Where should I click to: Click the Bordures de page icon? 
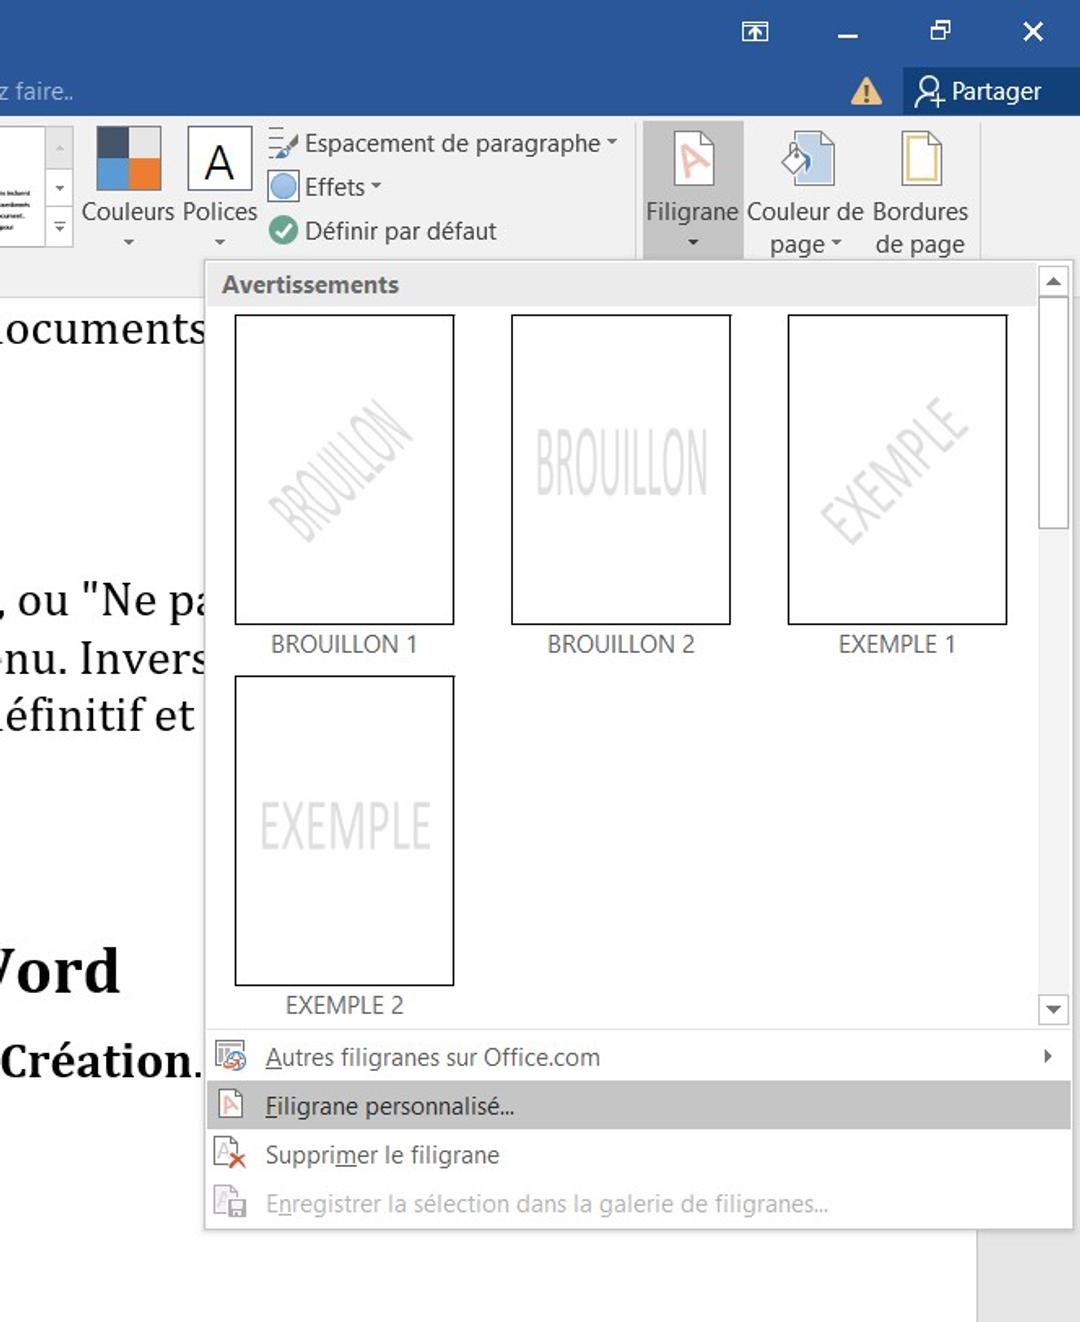[920, 160]
